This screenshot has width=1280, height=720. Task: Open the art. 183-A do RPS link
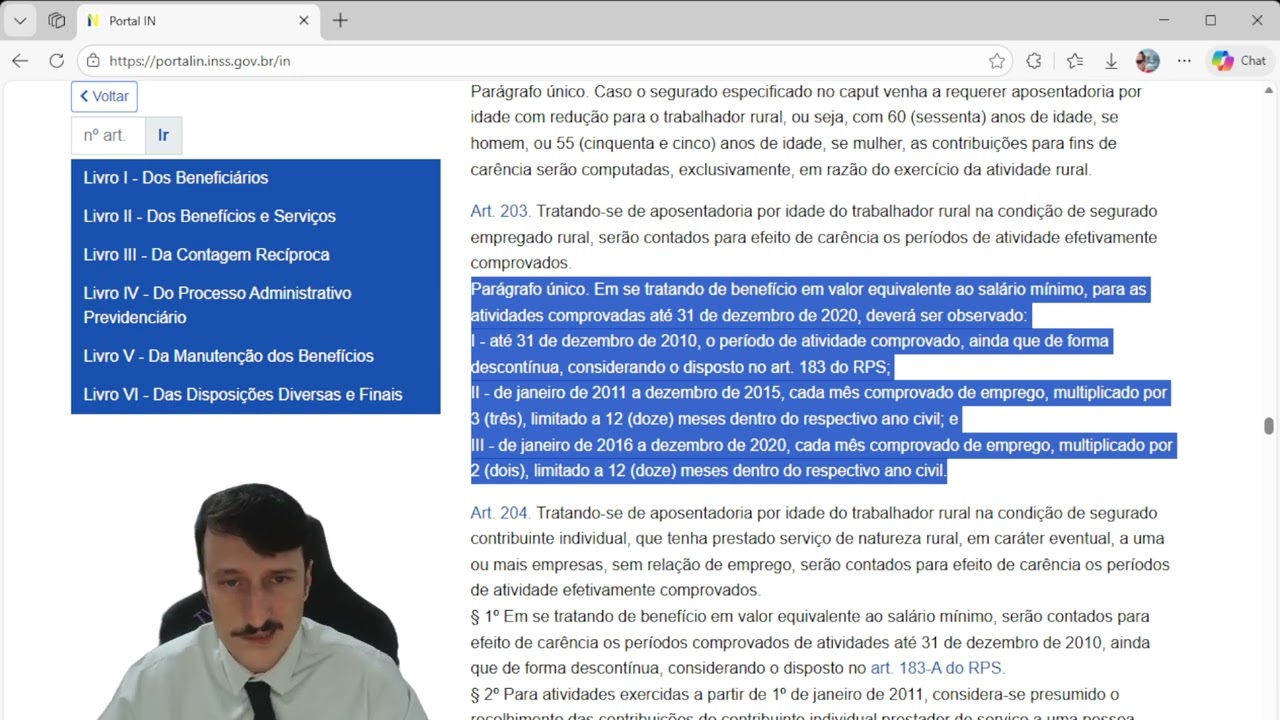tap(937, 668)
